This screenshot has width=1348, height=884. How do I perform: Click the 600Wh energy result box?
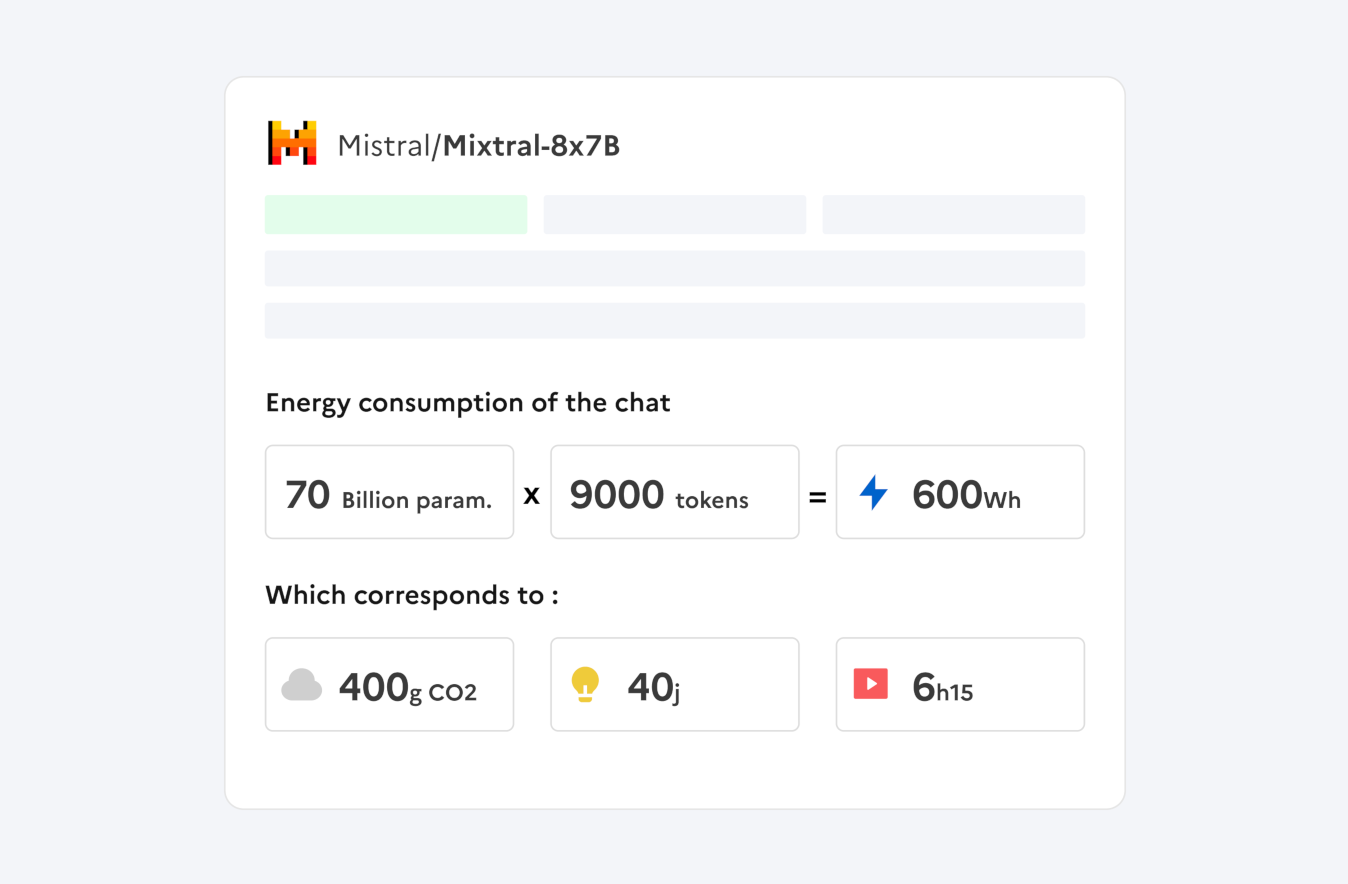point(960,492)
